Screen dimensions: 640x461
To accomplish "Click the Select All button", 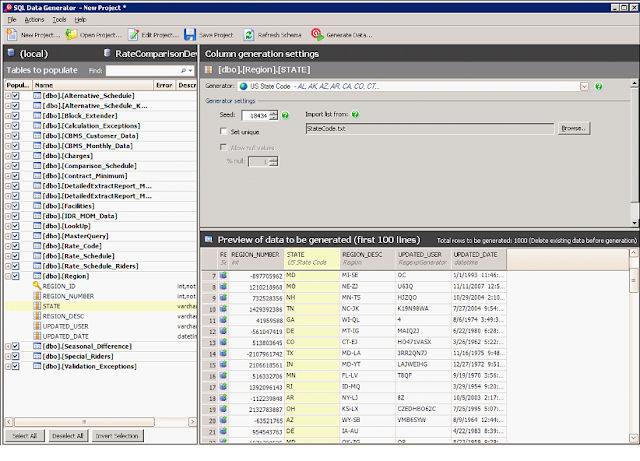I will point(24,436).
